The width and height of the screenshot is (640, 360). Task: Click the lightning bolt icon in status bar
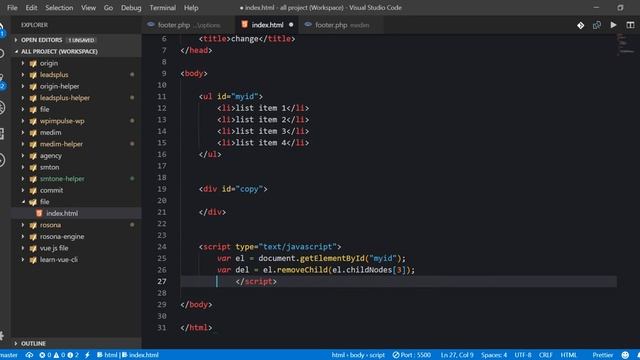[87, 355]
